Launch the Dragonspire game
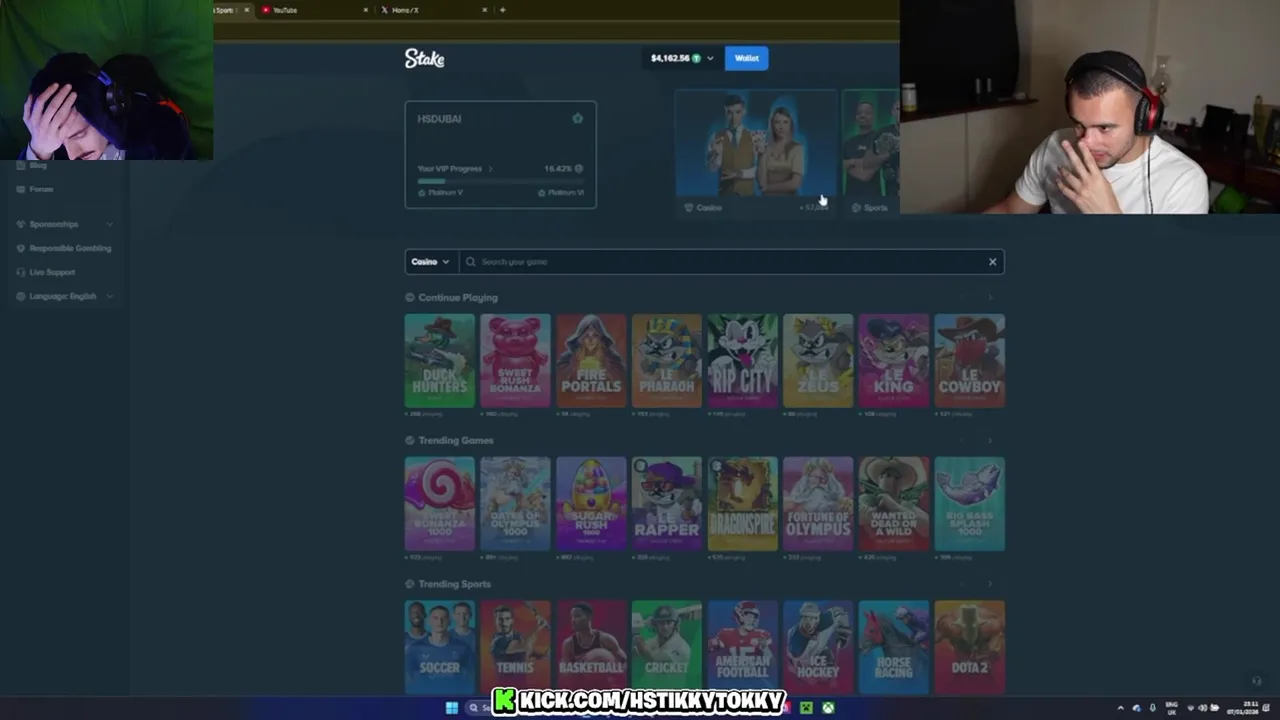 click(742, 503)
